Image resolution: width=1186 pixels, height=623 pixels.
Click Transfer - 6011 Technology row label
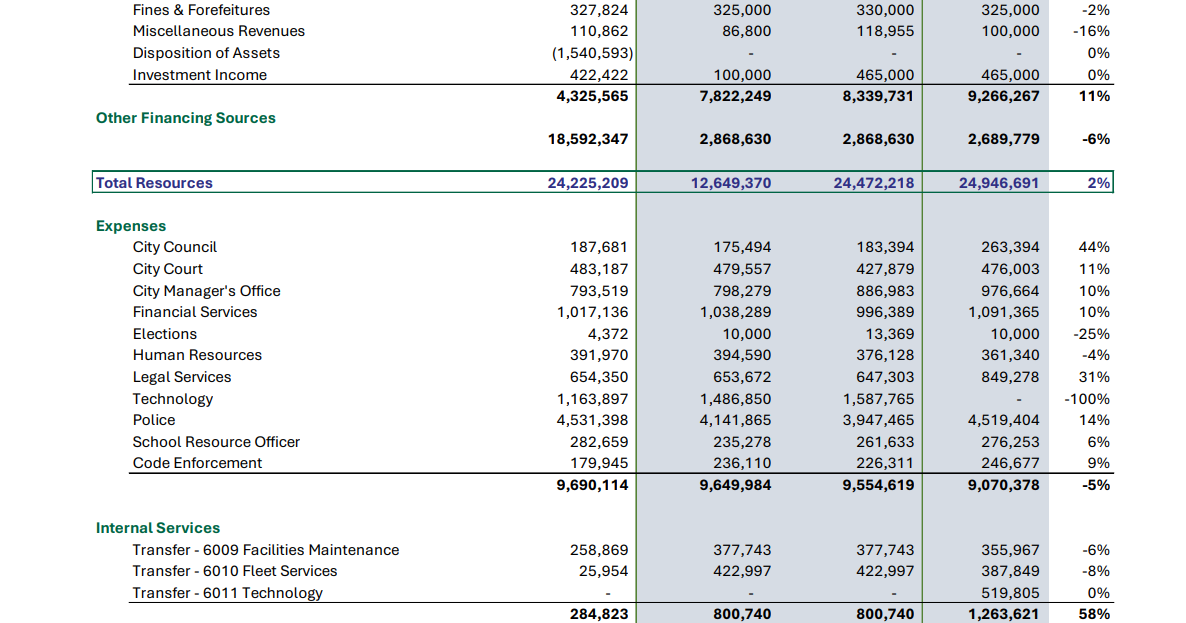click(x=228, y=593)
